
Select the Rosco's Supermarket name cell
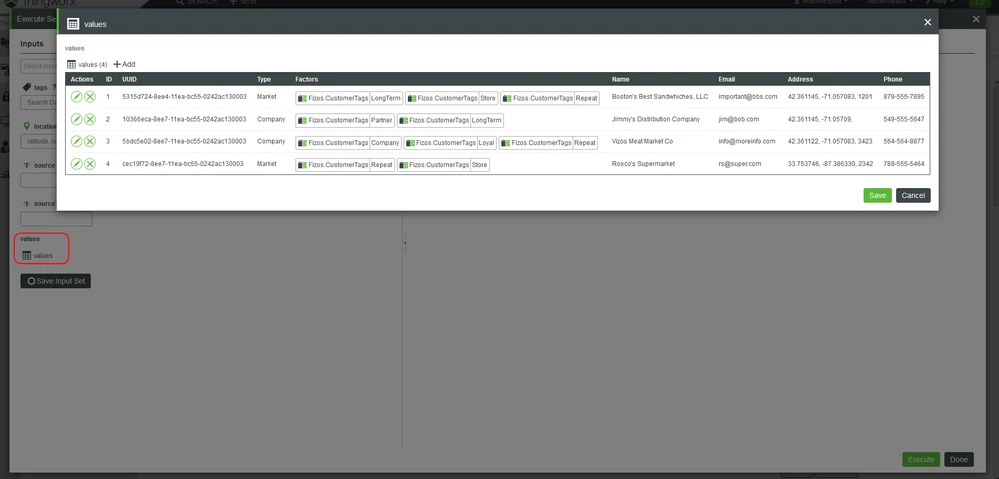643,164
